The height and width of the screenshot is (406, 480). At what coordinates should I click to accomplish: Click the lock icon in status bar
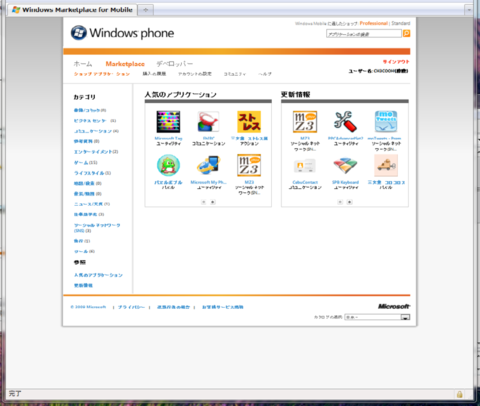pos(460,394)
